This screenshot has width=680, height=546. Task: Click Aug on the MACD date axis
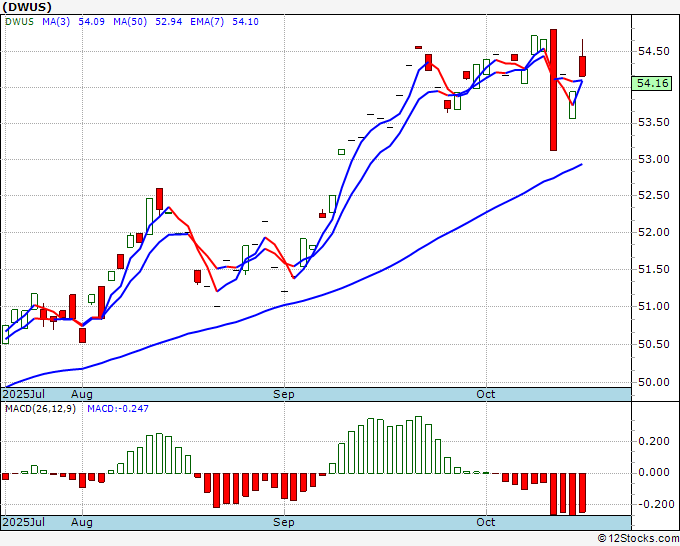point(82,522)
